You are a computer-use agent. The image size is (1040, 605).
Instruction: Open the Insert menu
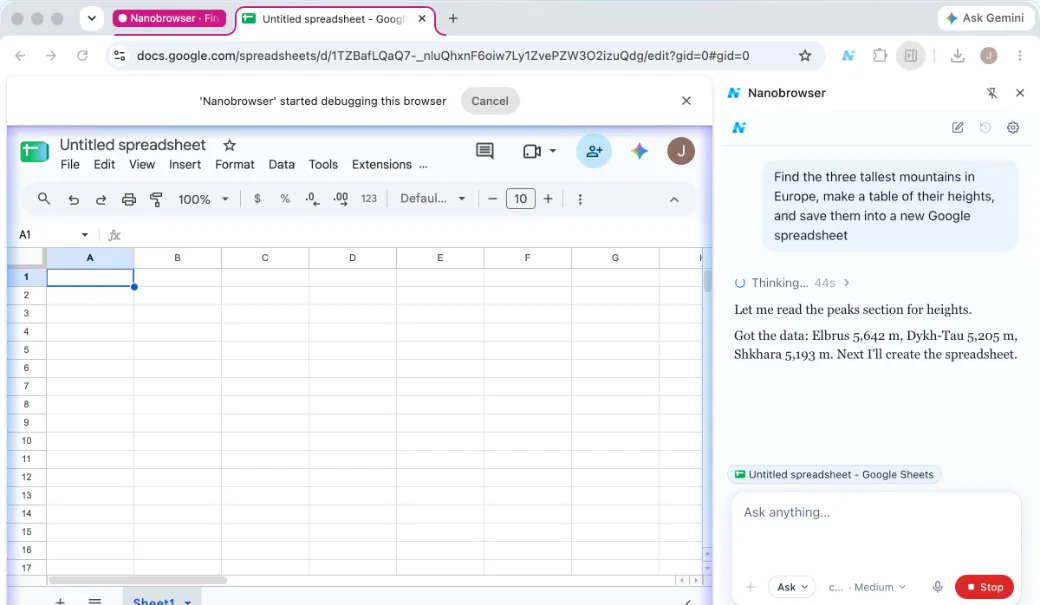(x=184, y=165)
